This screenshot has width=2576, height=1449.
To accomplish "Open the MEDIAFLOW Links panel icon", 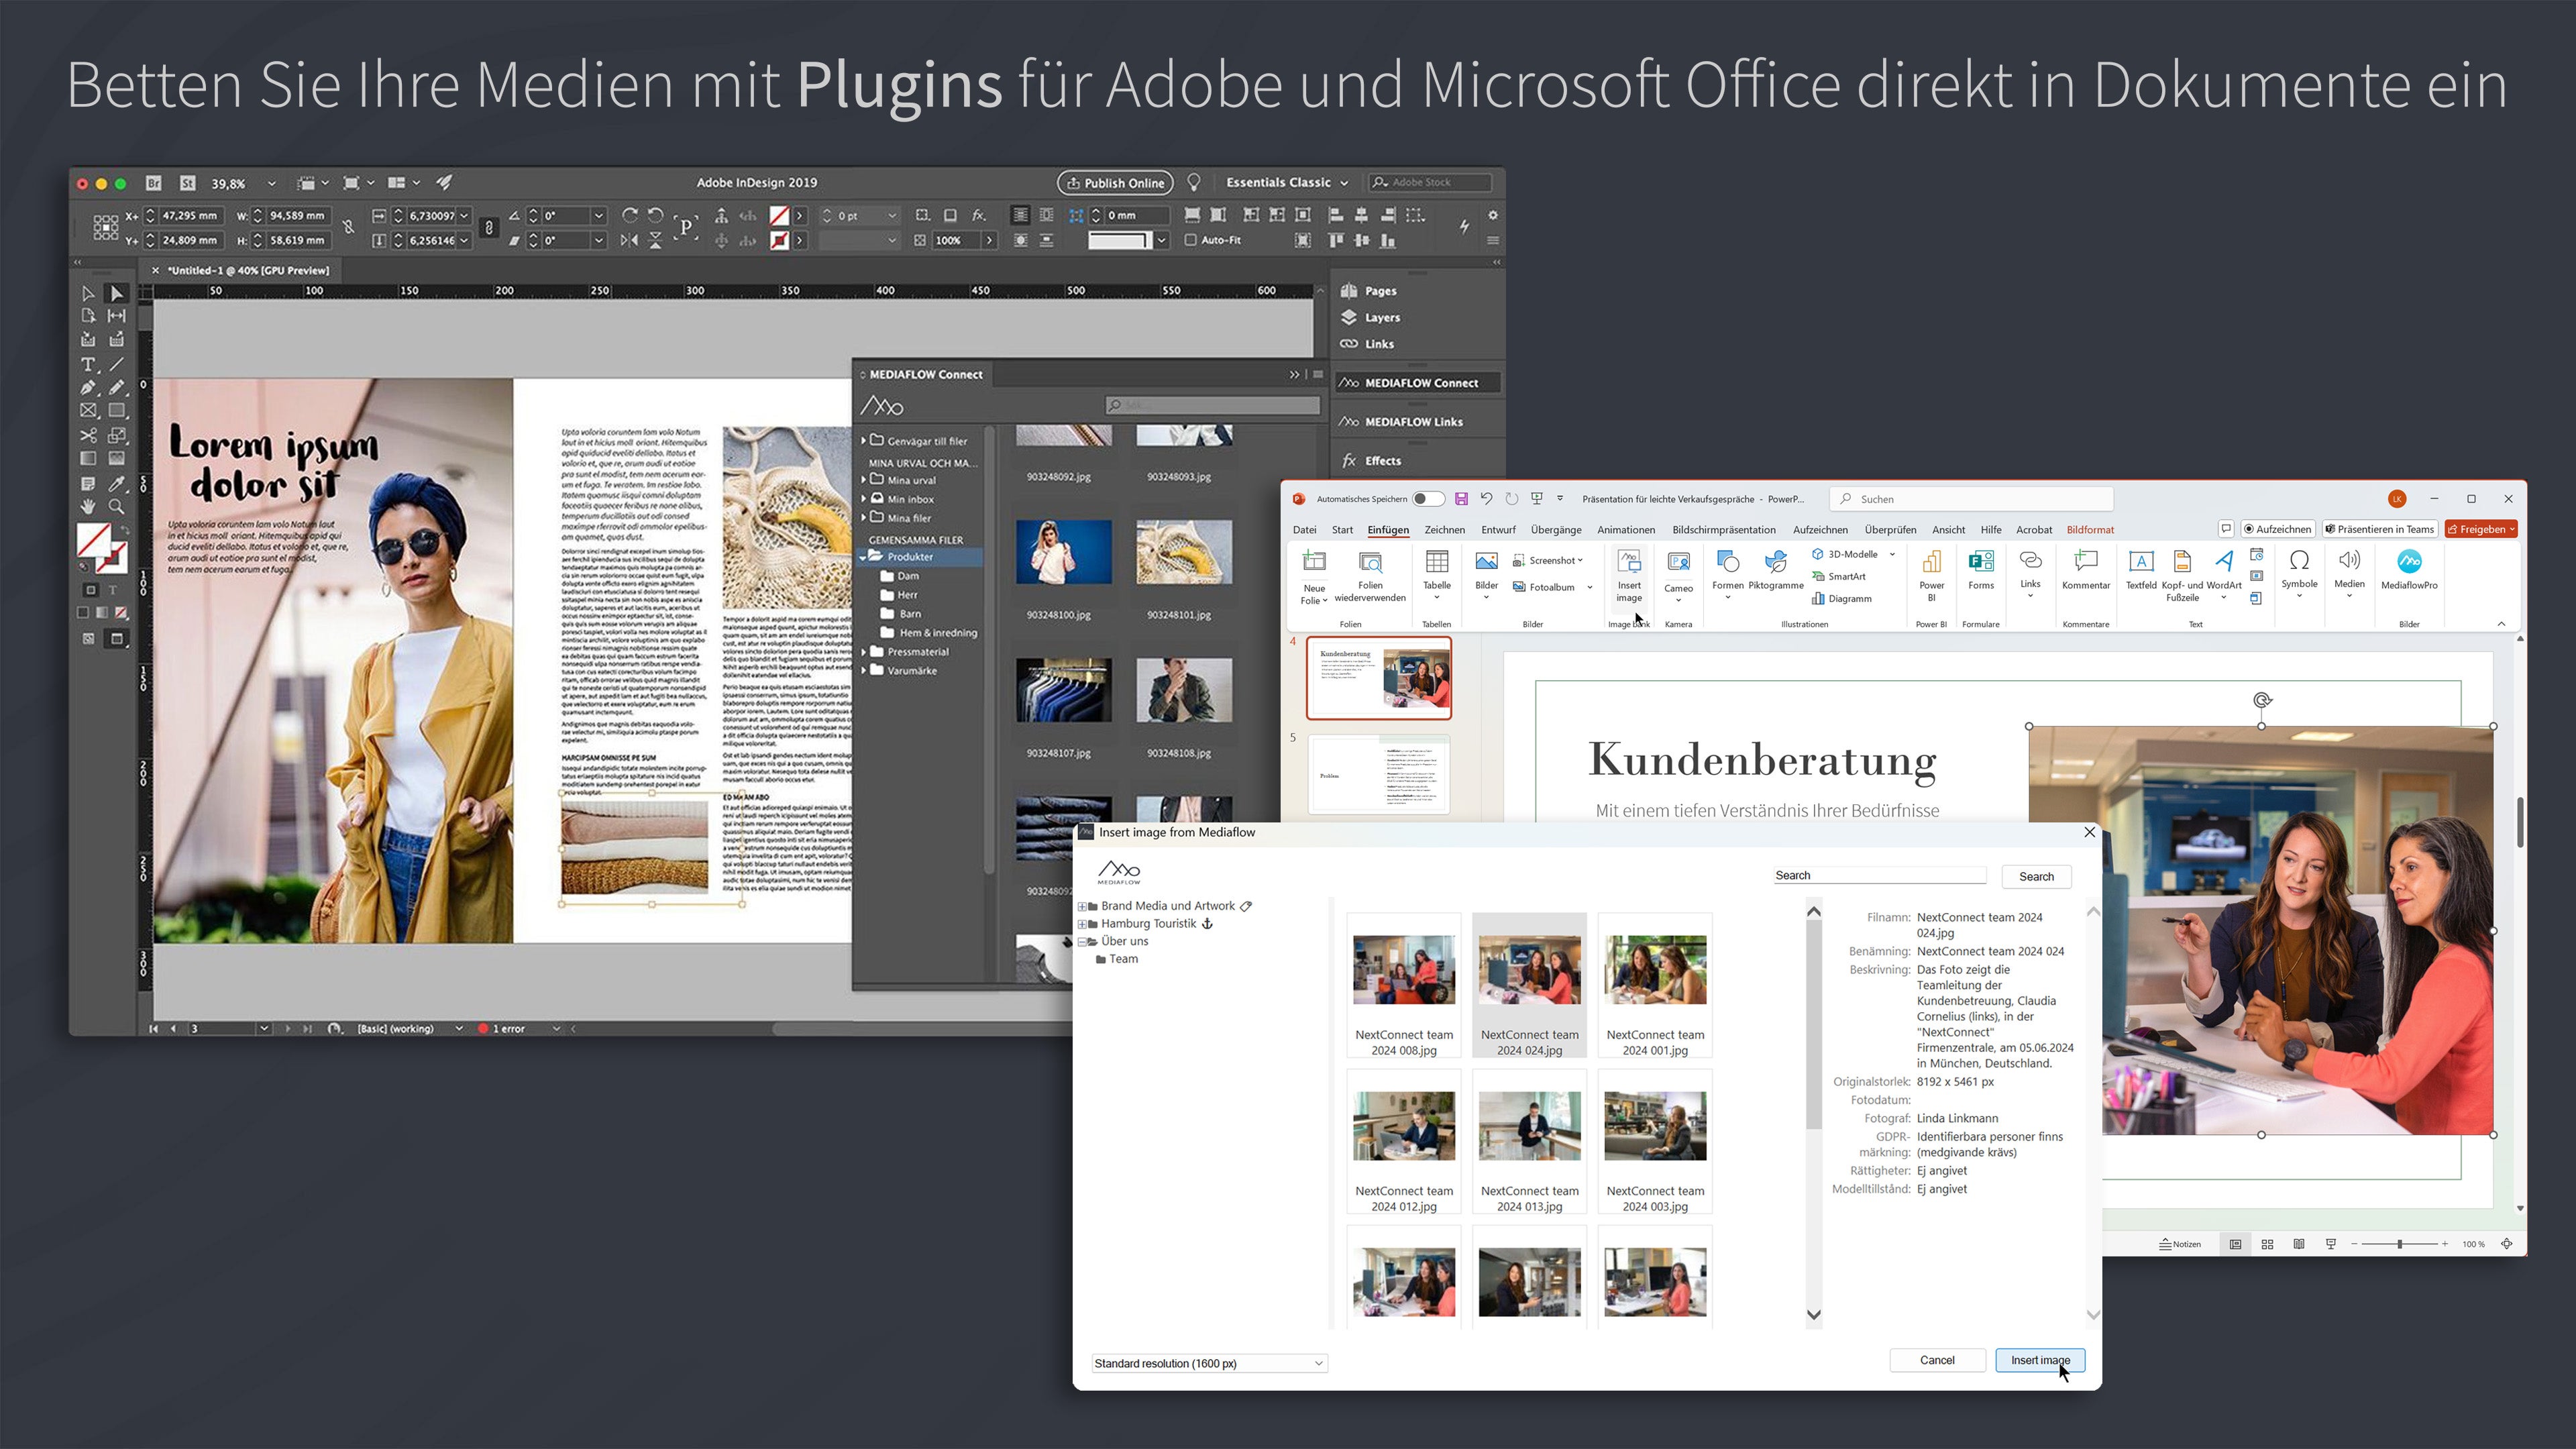I will (1349, 422).
